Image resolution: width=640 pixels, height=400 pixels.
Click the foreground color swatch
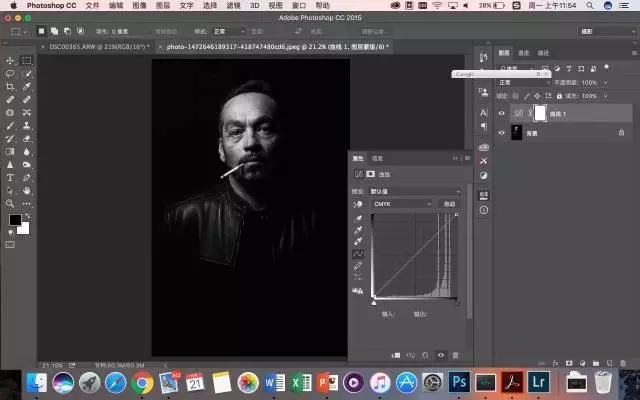point(15,219)
